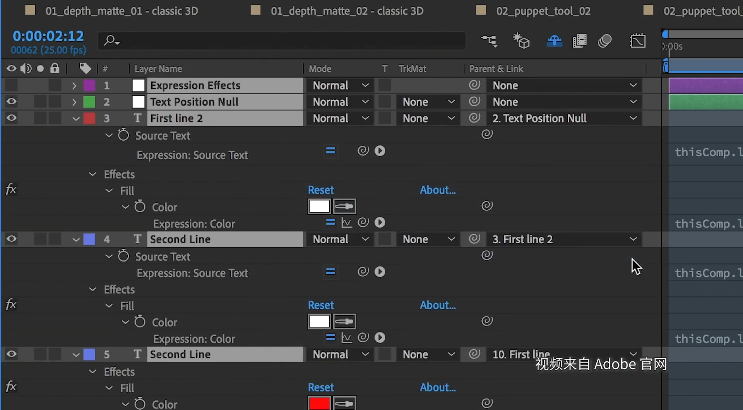Open white Fill color swatch of layer 4
743x410 pixels.
click(x=319, y=321)
